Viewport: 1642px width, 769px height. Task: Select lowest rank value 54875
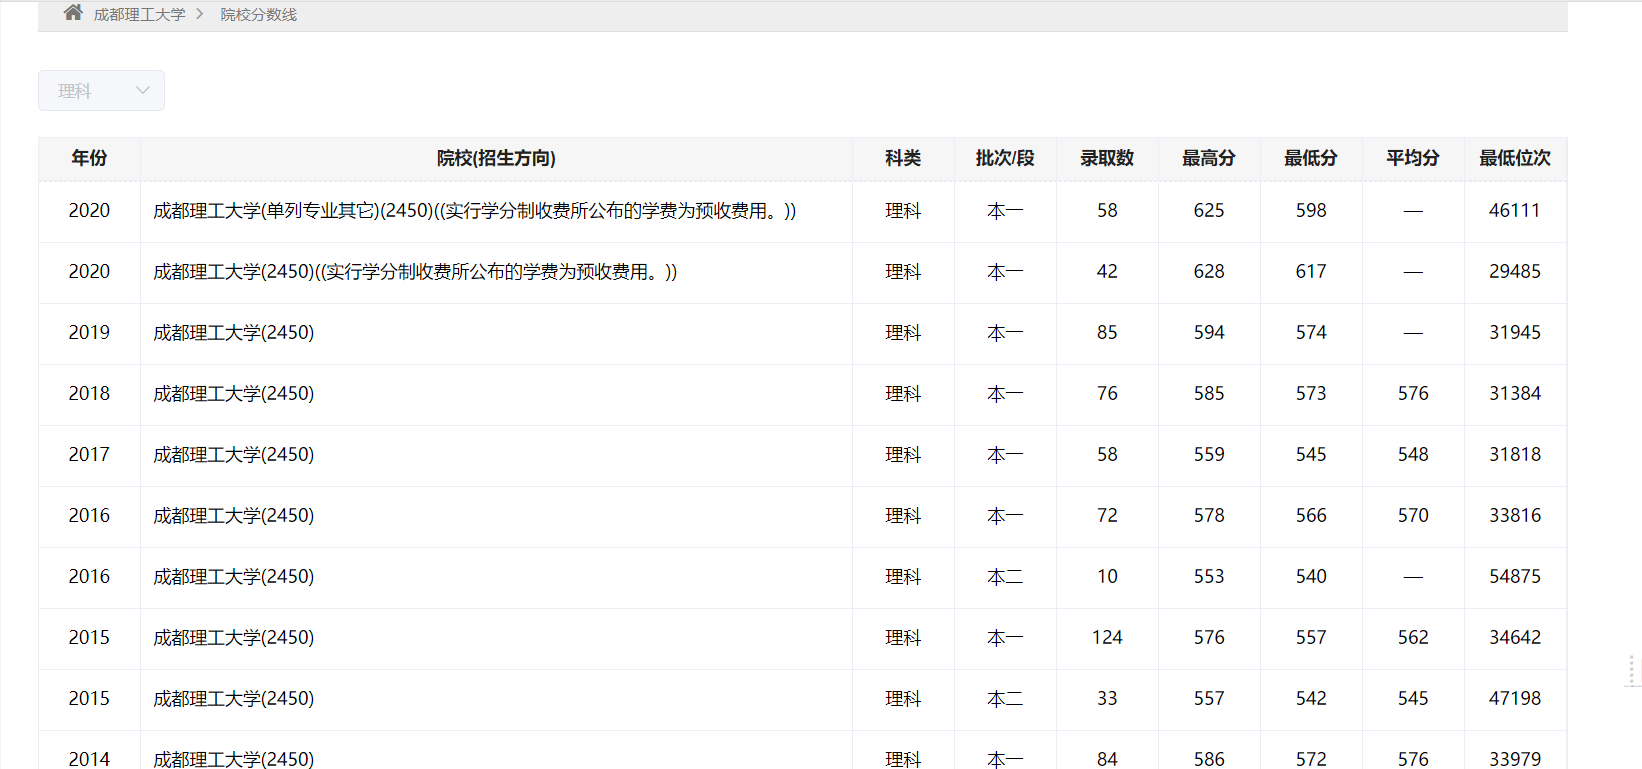coord(1515,577)
